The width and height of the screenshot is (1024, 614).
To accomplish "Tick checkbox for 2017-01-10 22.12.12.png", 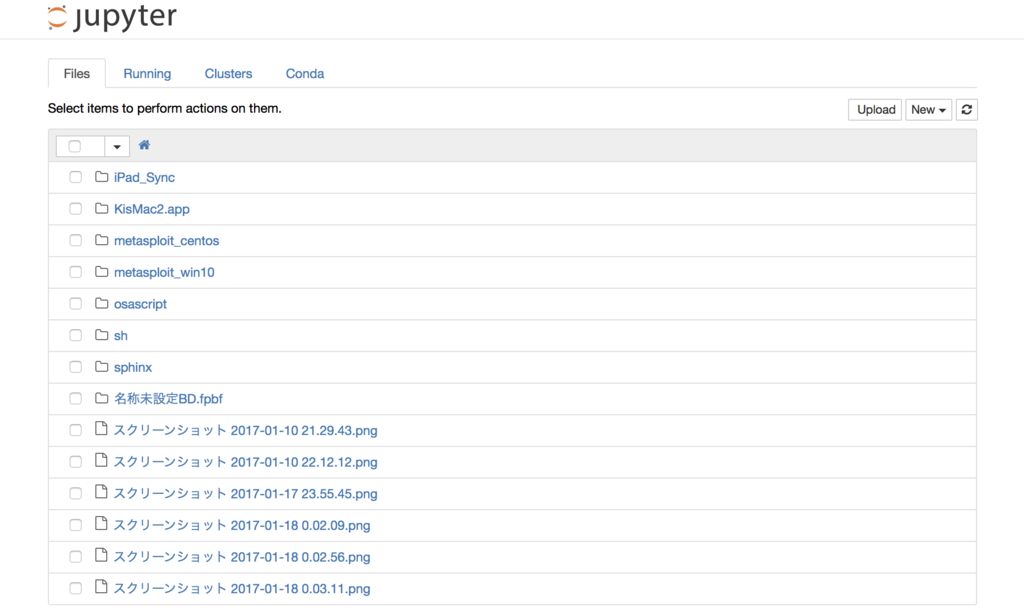I will tap(76, 462).
